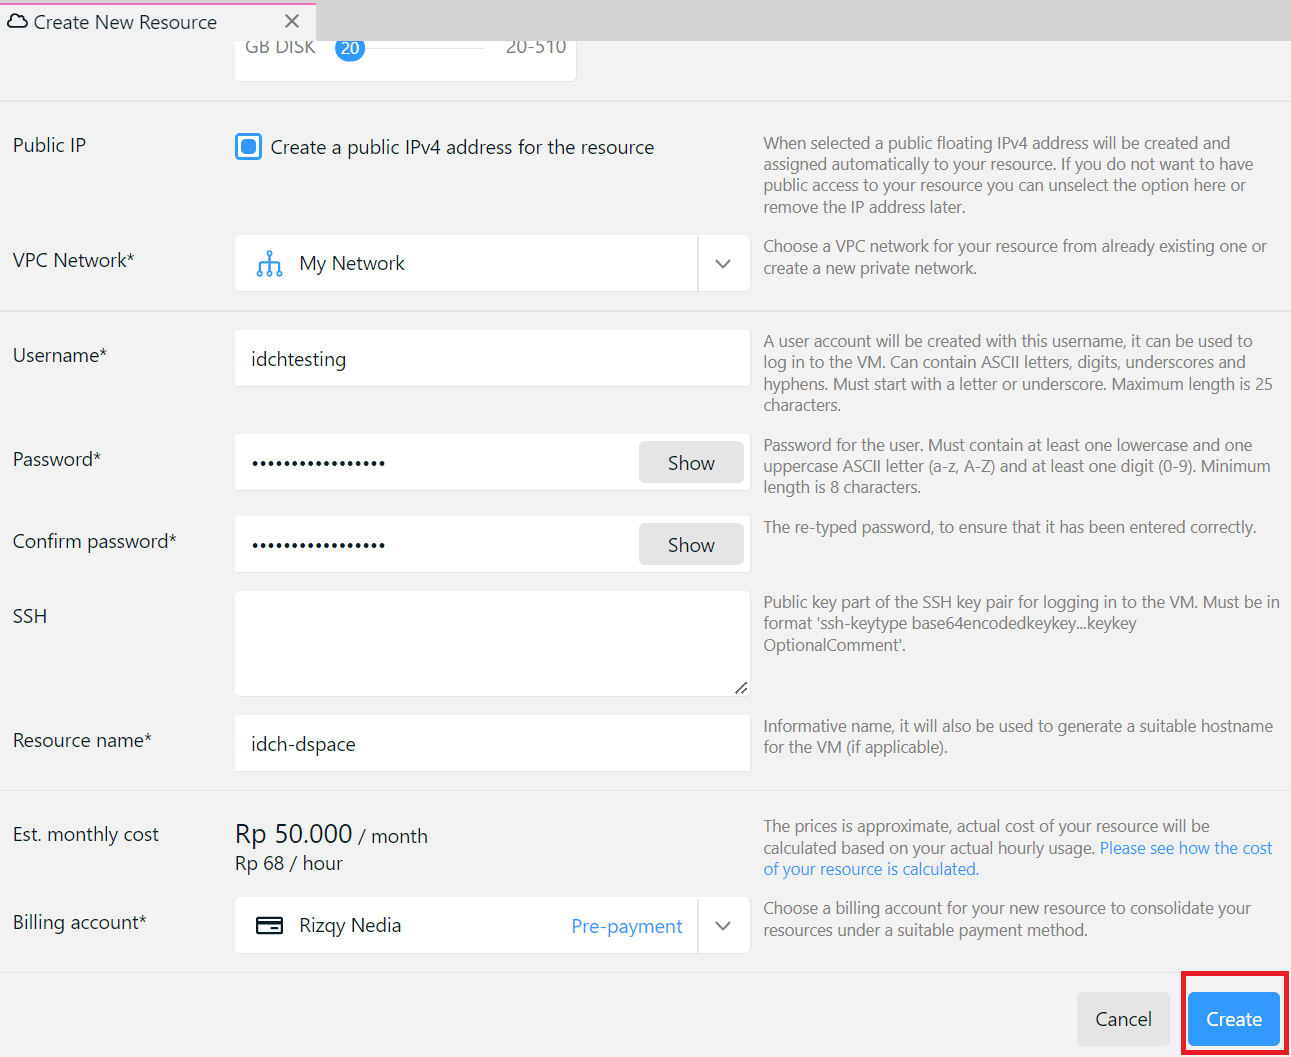1291x1057 pixels.
Task: Cancel the resource creation
Action: pos(1123,1019)
